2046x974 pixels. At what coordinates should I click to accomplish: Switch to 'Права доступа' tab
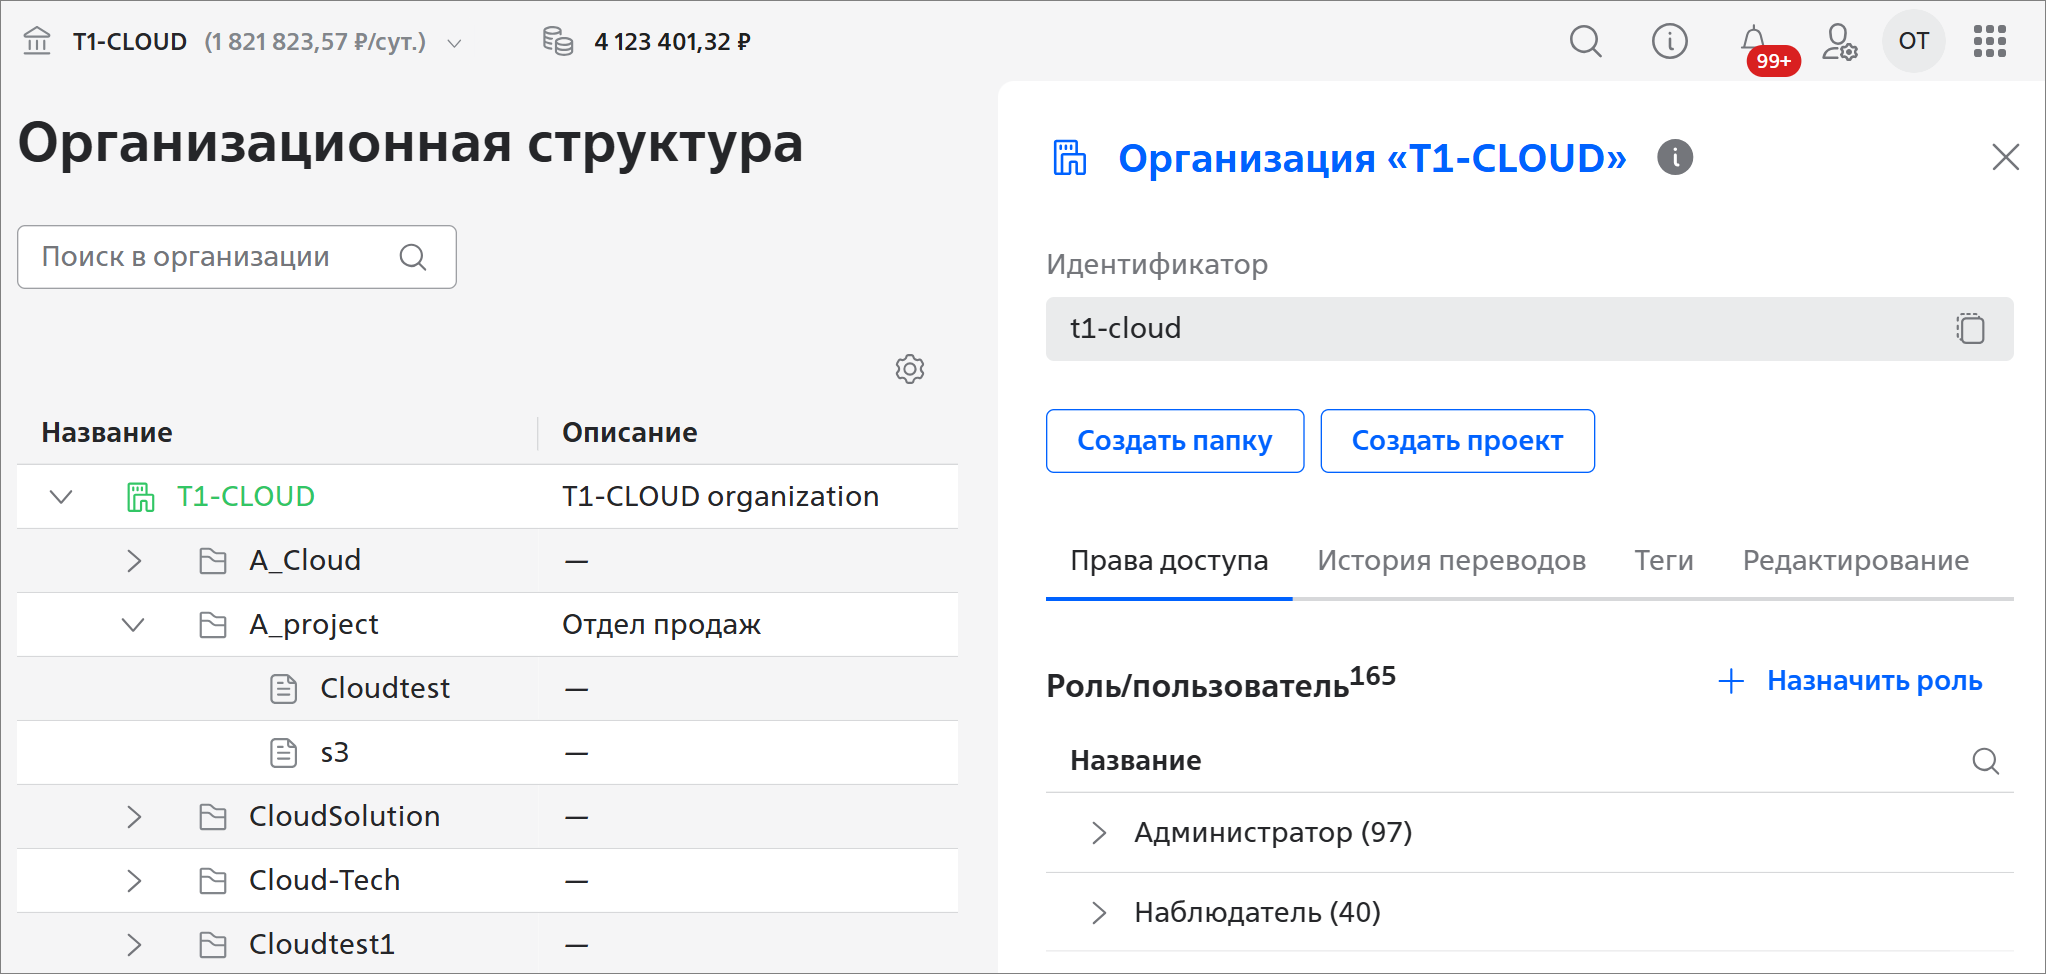(1169, 561)
